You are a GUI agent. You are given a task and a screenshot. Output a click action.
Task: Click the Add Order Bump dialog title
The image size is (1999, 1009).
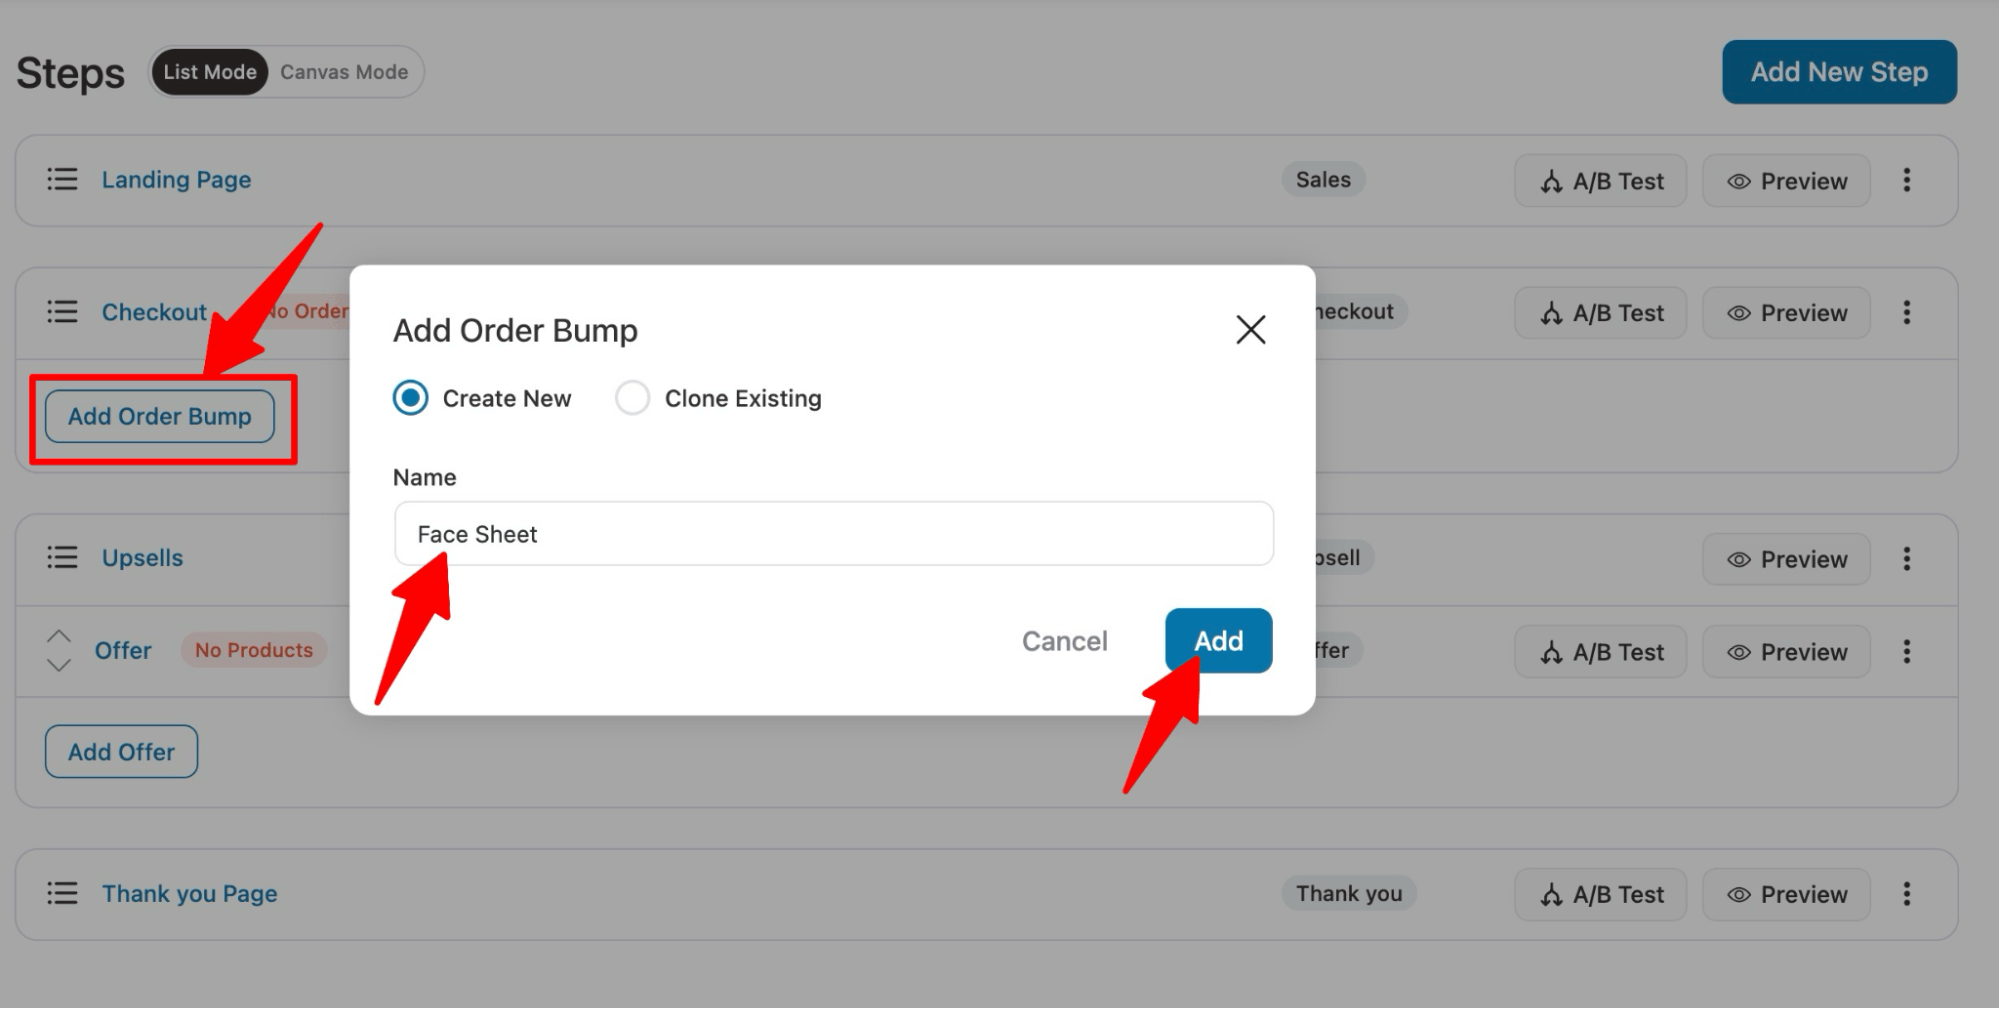coord(515,330)
